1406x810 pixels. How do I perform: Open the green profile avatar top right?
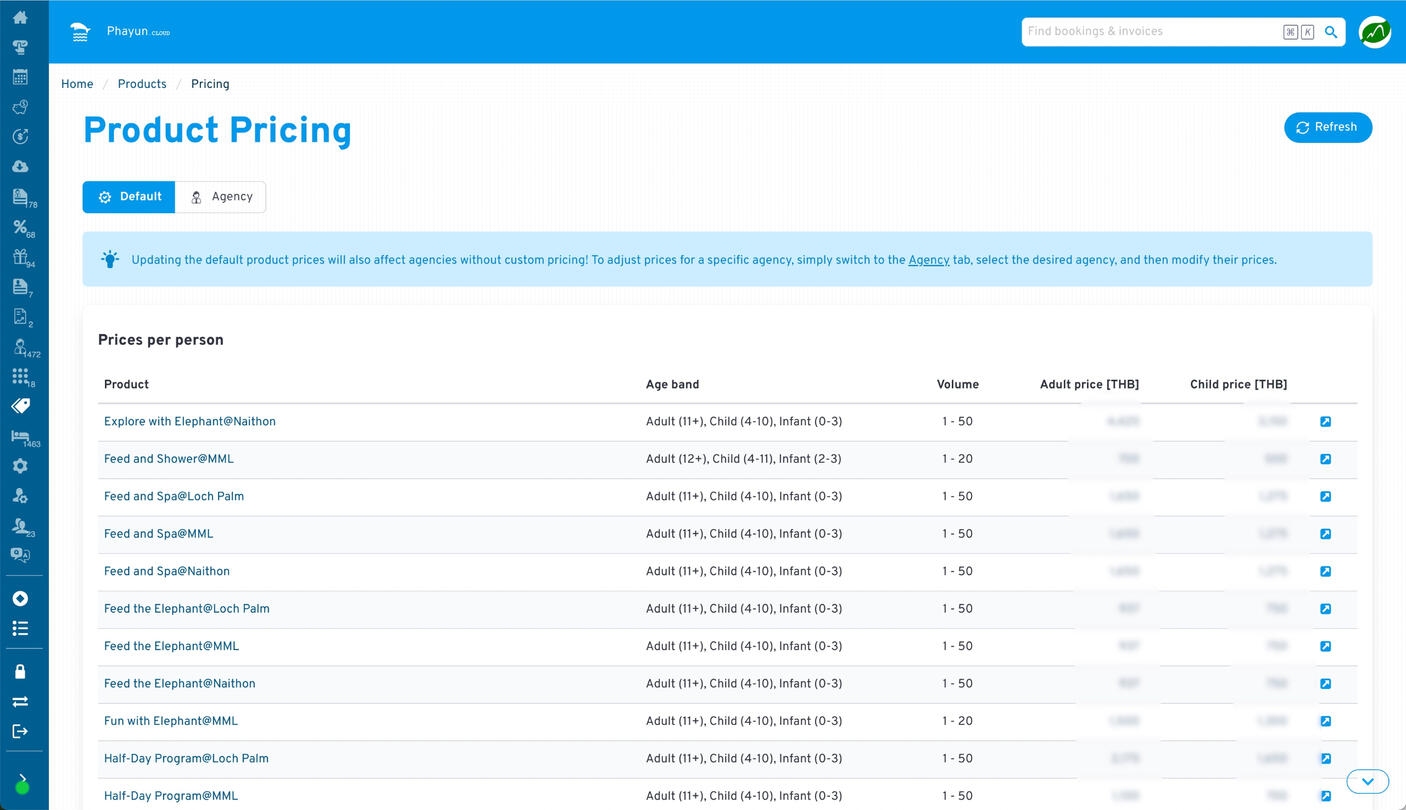[x=1374, y=31]
